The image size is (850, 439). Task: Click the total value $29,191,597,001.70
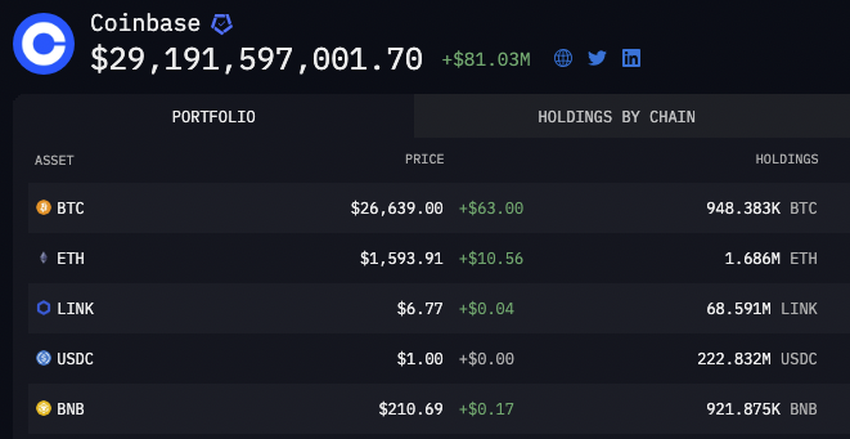[x=256, y=60]
